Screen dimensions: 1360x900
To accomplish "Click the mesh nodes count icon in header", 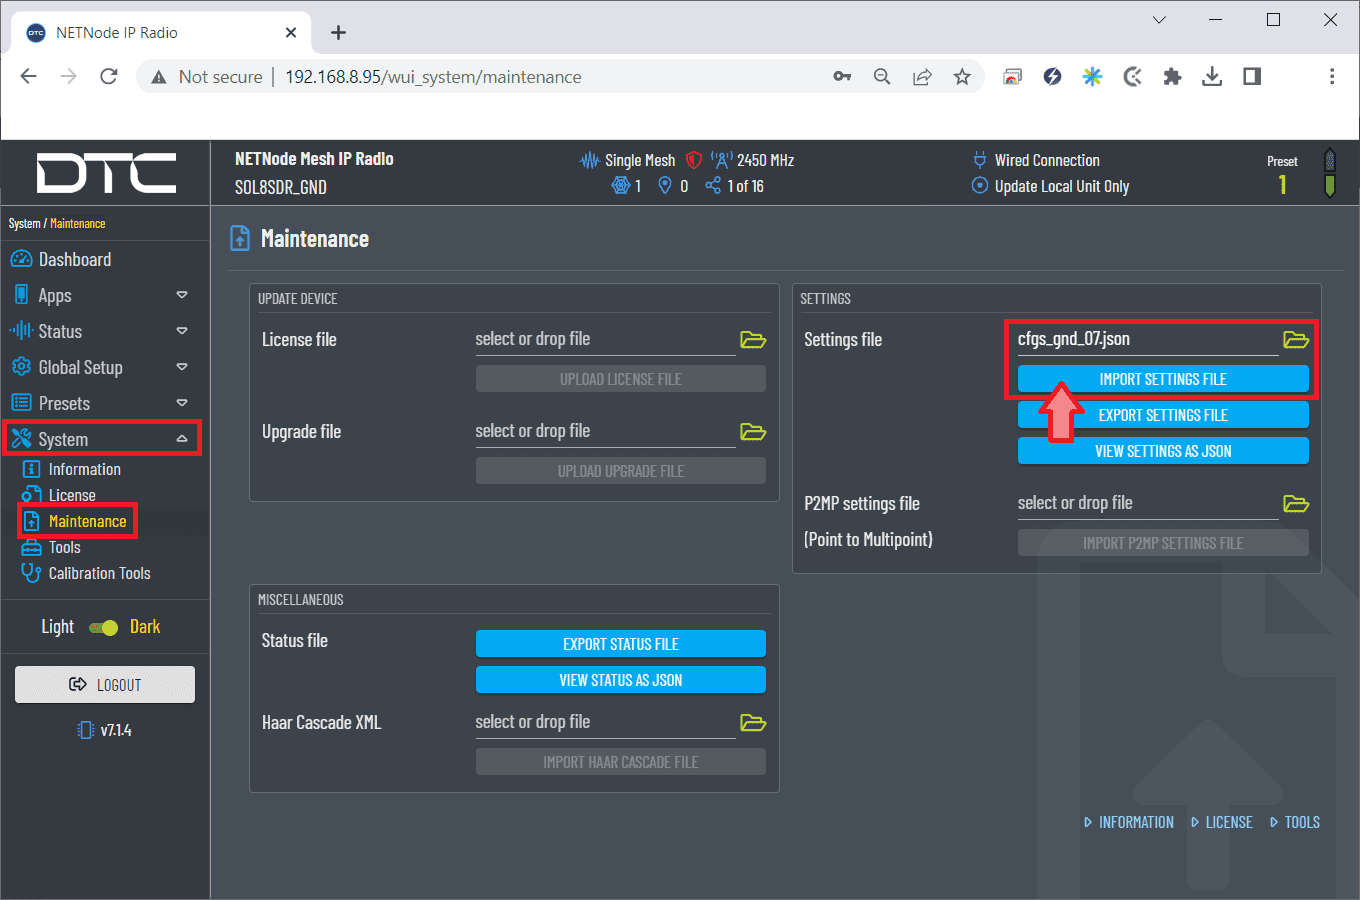I will [621, 186].
